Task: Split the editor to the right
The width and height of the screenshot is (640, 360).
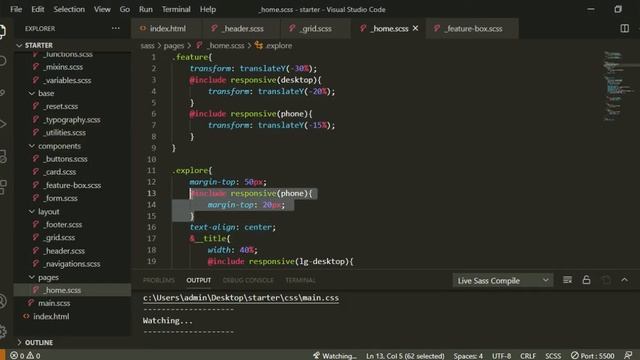Action: (x=624, y=28)
